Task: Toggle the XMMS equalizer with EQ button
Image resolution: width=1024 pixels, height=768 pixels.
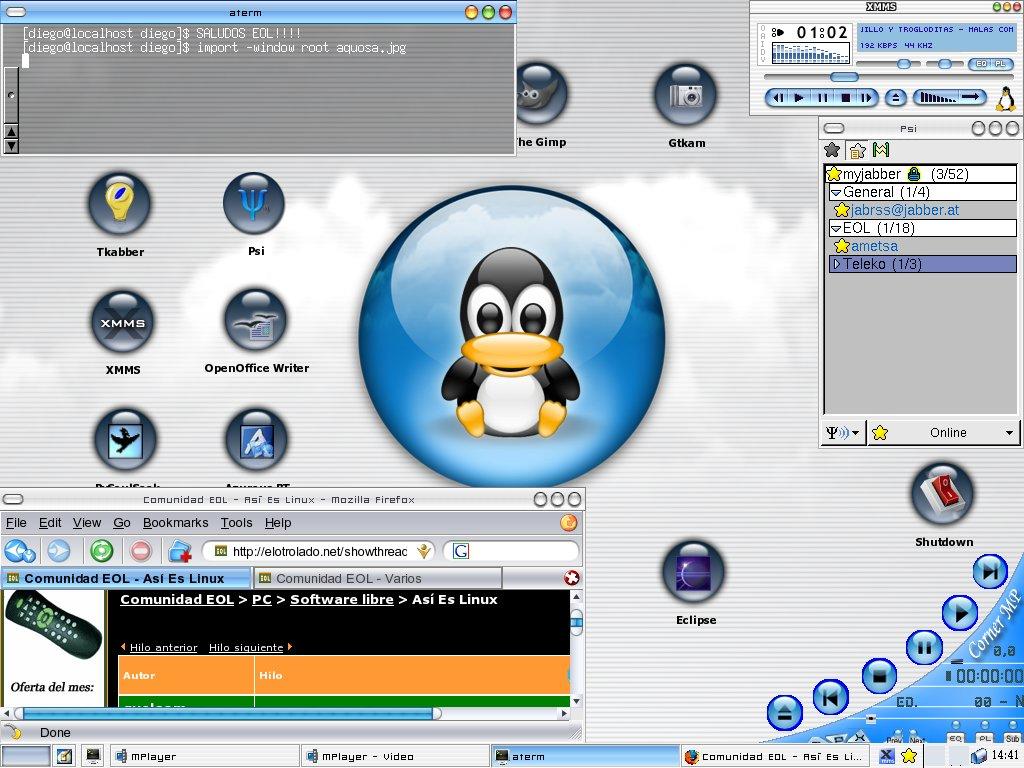Action: coord(979,64)
